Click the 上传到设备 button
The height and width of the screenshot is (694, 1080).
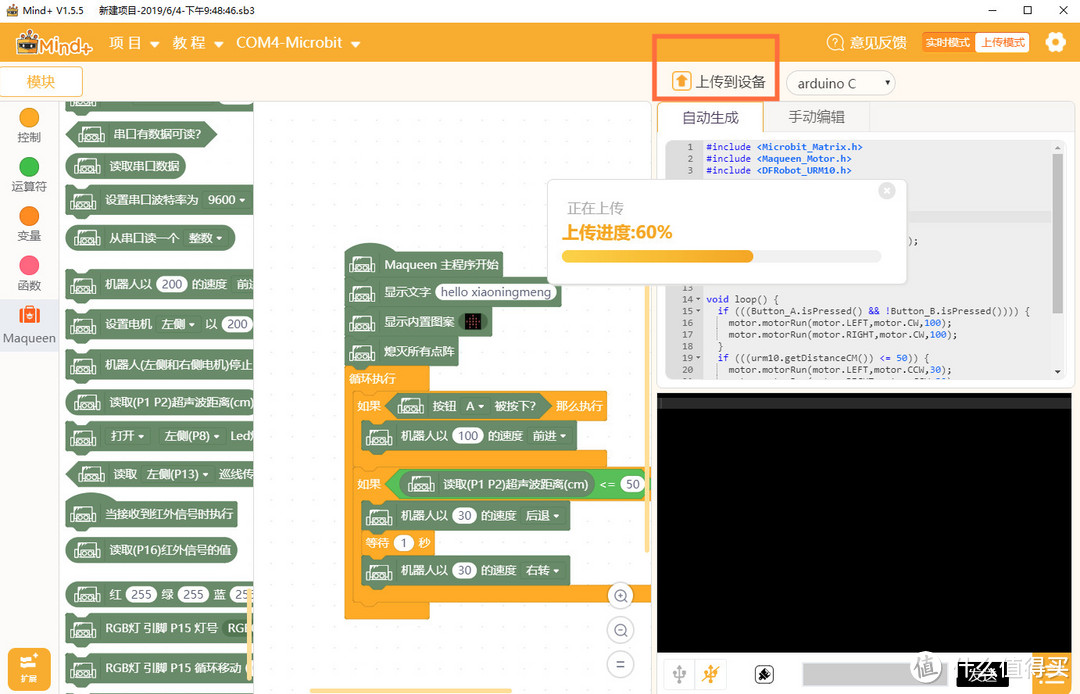tap(718, 82)
